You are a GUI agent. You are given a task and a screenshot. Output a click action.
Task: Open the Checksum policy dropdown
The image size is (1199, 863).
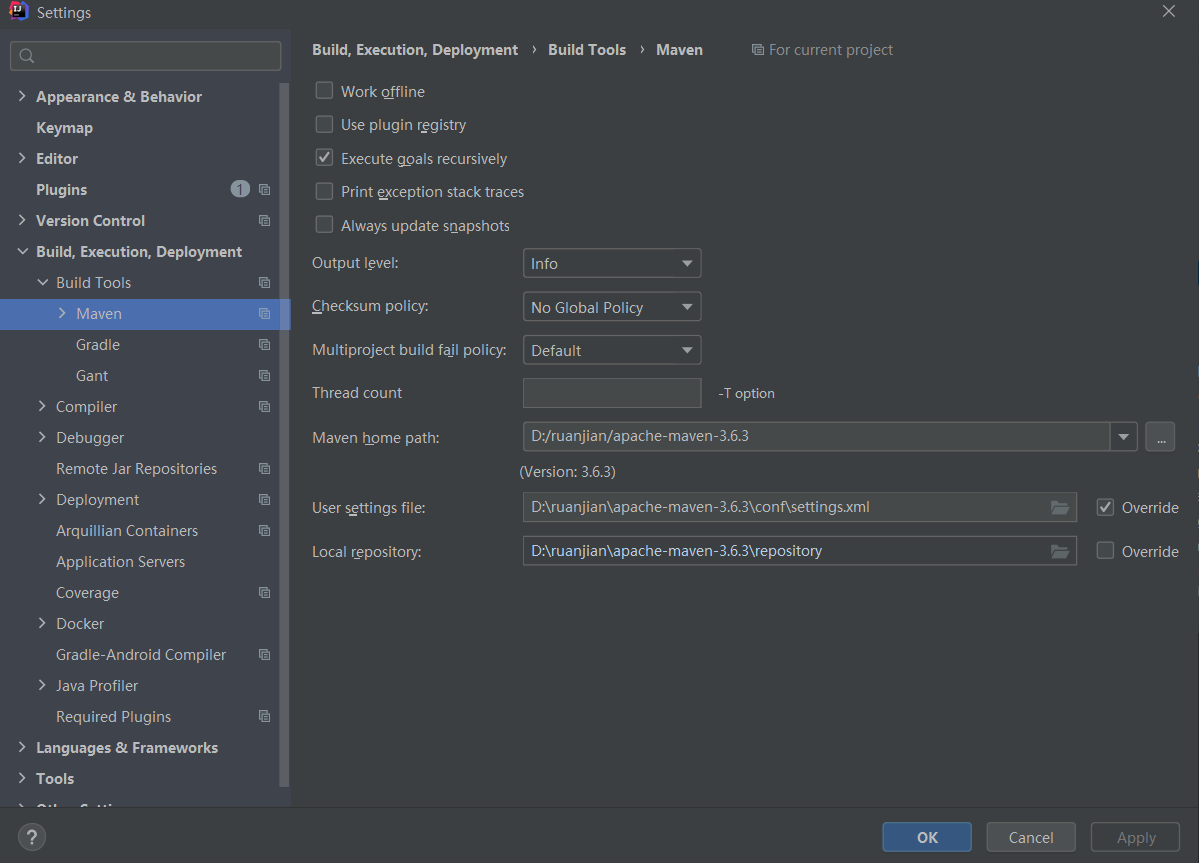coord(612,307)
